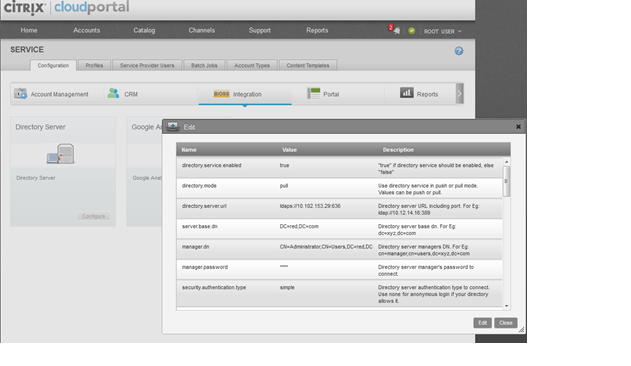This screenshot has height=366, width=631.
Task: Open the Accounts menu
Action: (87, 30)
